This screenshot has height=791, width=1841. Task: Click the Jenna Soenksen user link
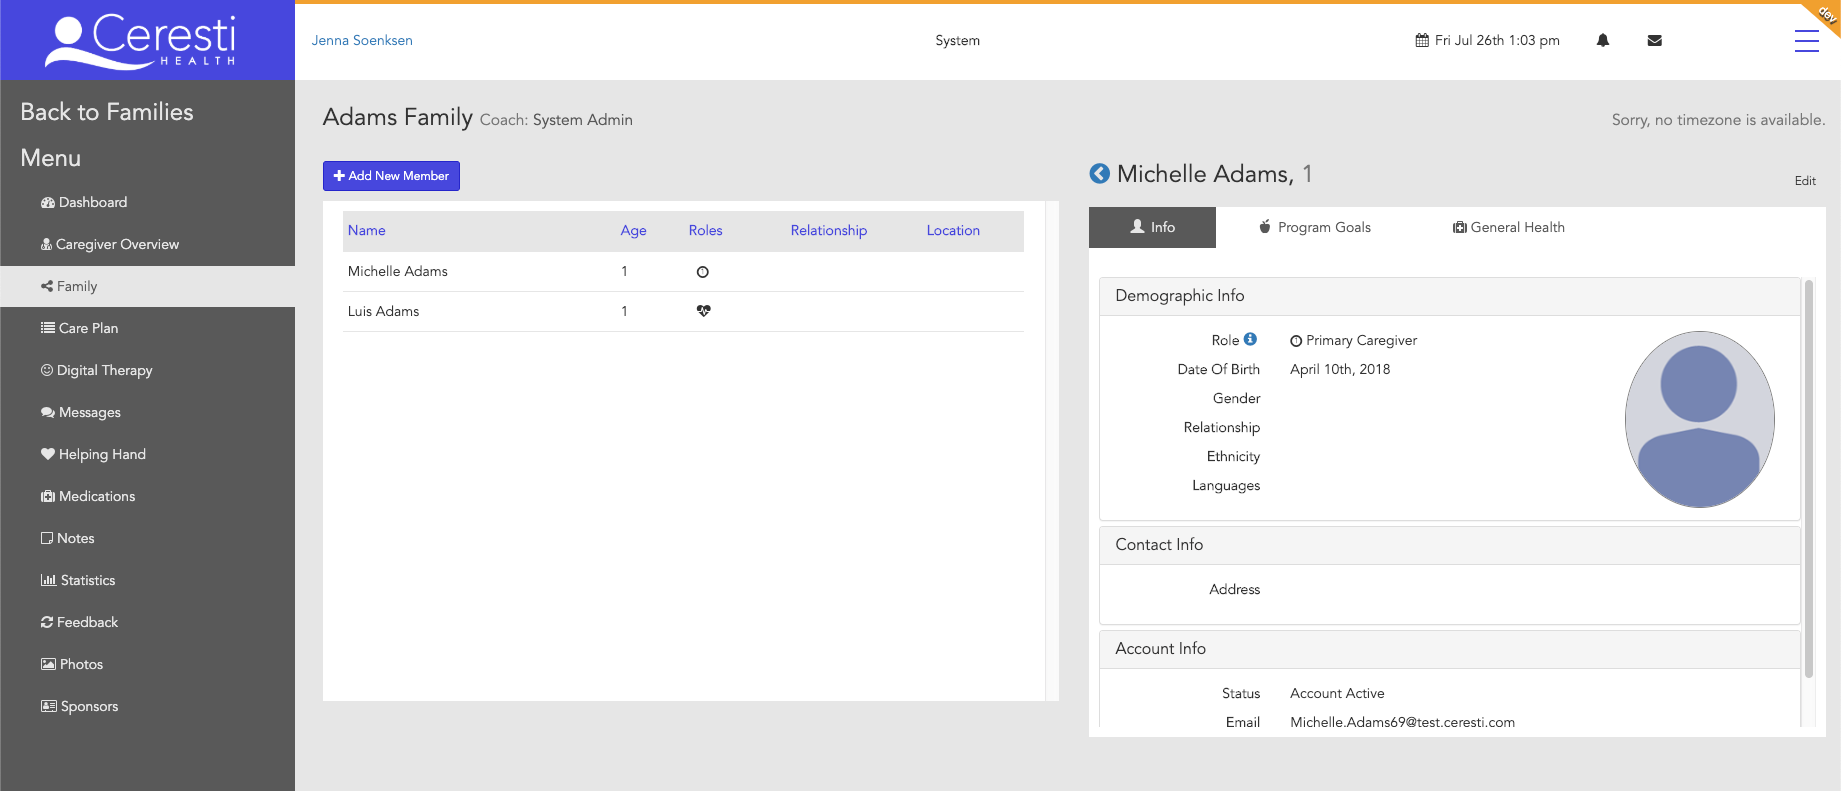point(362,40)
